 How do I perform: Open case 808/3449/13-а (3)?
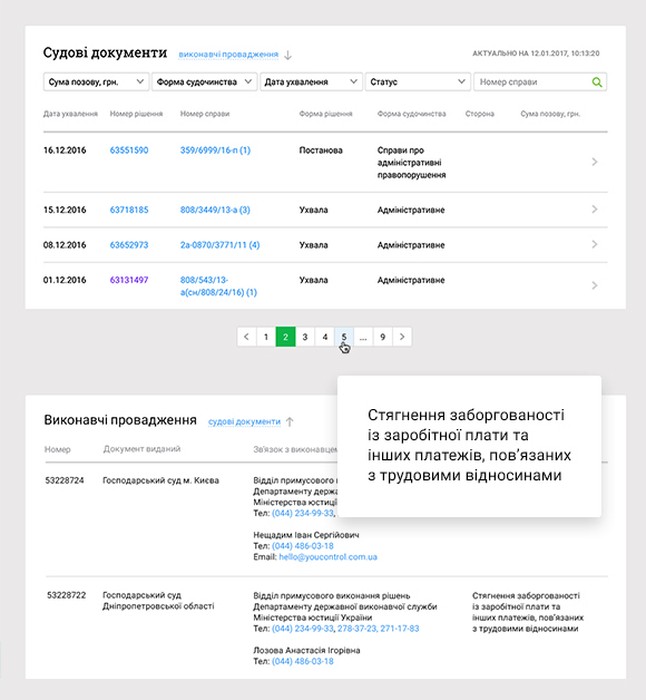(215, 210)
